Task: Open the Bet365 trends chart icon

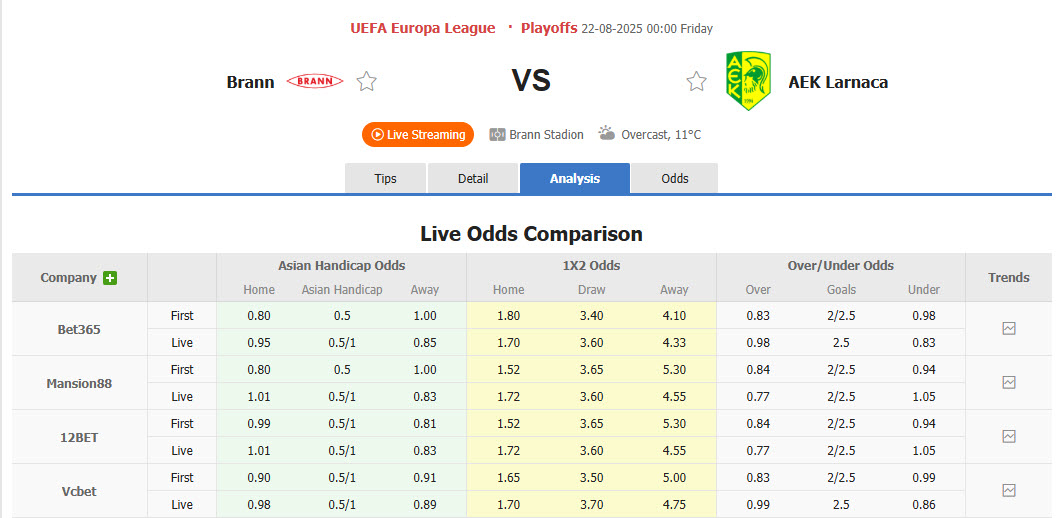Action: [x=1008, y=328]
